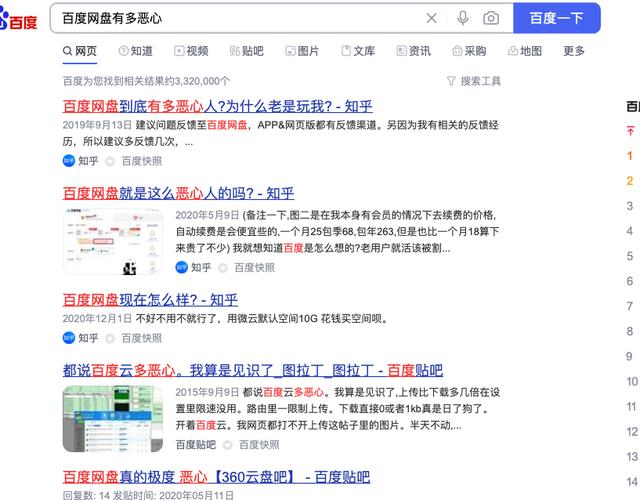Screen dimensions: 640x500
Task: Click 知乎 source icon under 就是这么恶心人 result
Action: coord(182,267)
